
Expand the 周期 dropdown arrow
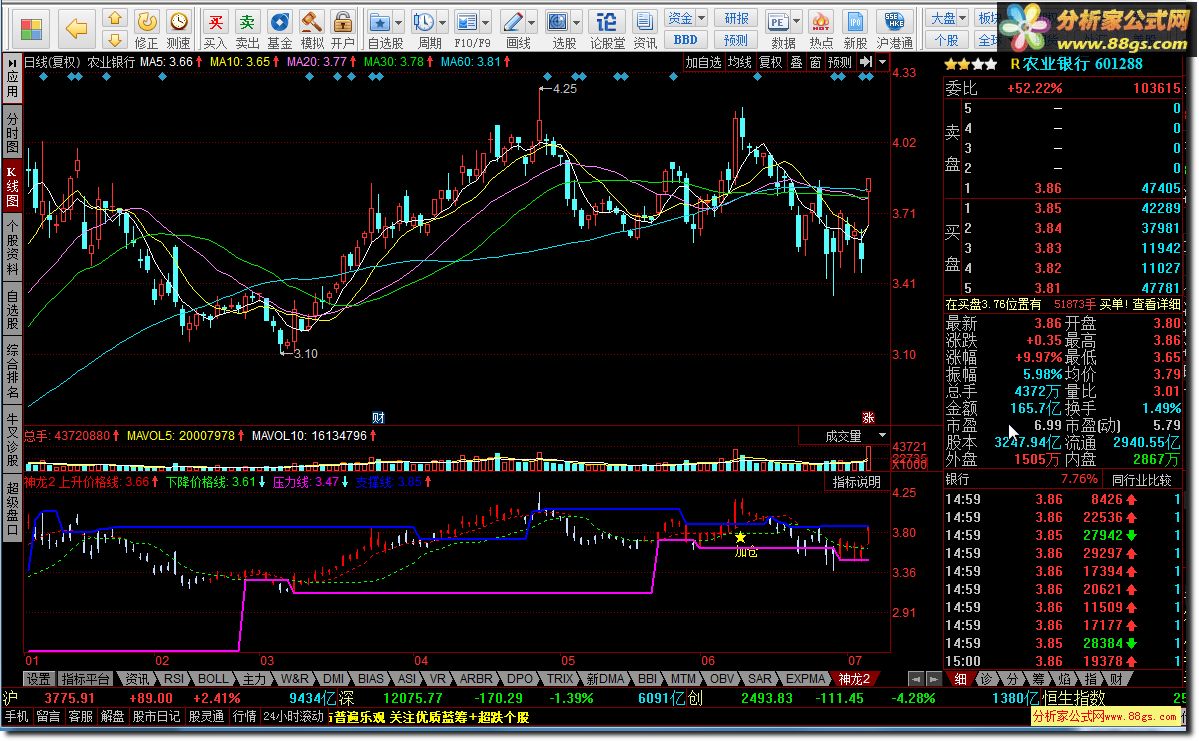[442, 22]
